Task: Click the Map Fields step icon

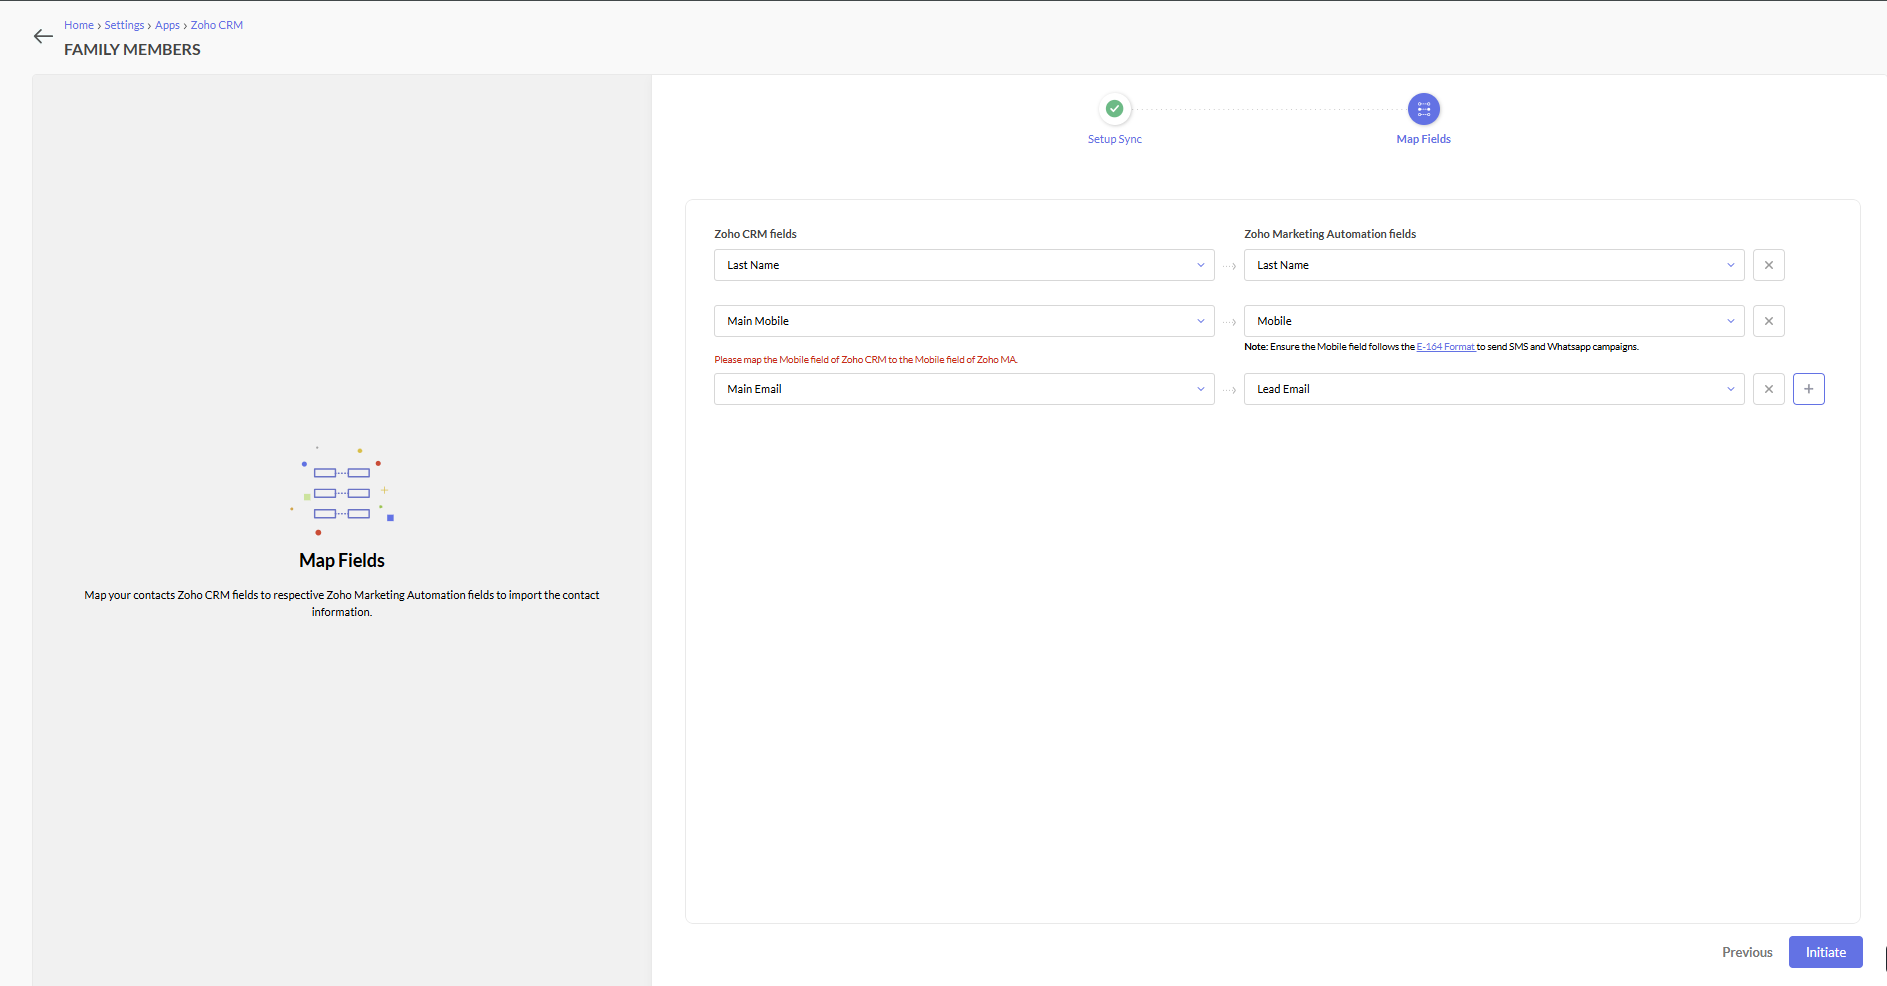Action: pyautogui.click(x=1423, y=109)
